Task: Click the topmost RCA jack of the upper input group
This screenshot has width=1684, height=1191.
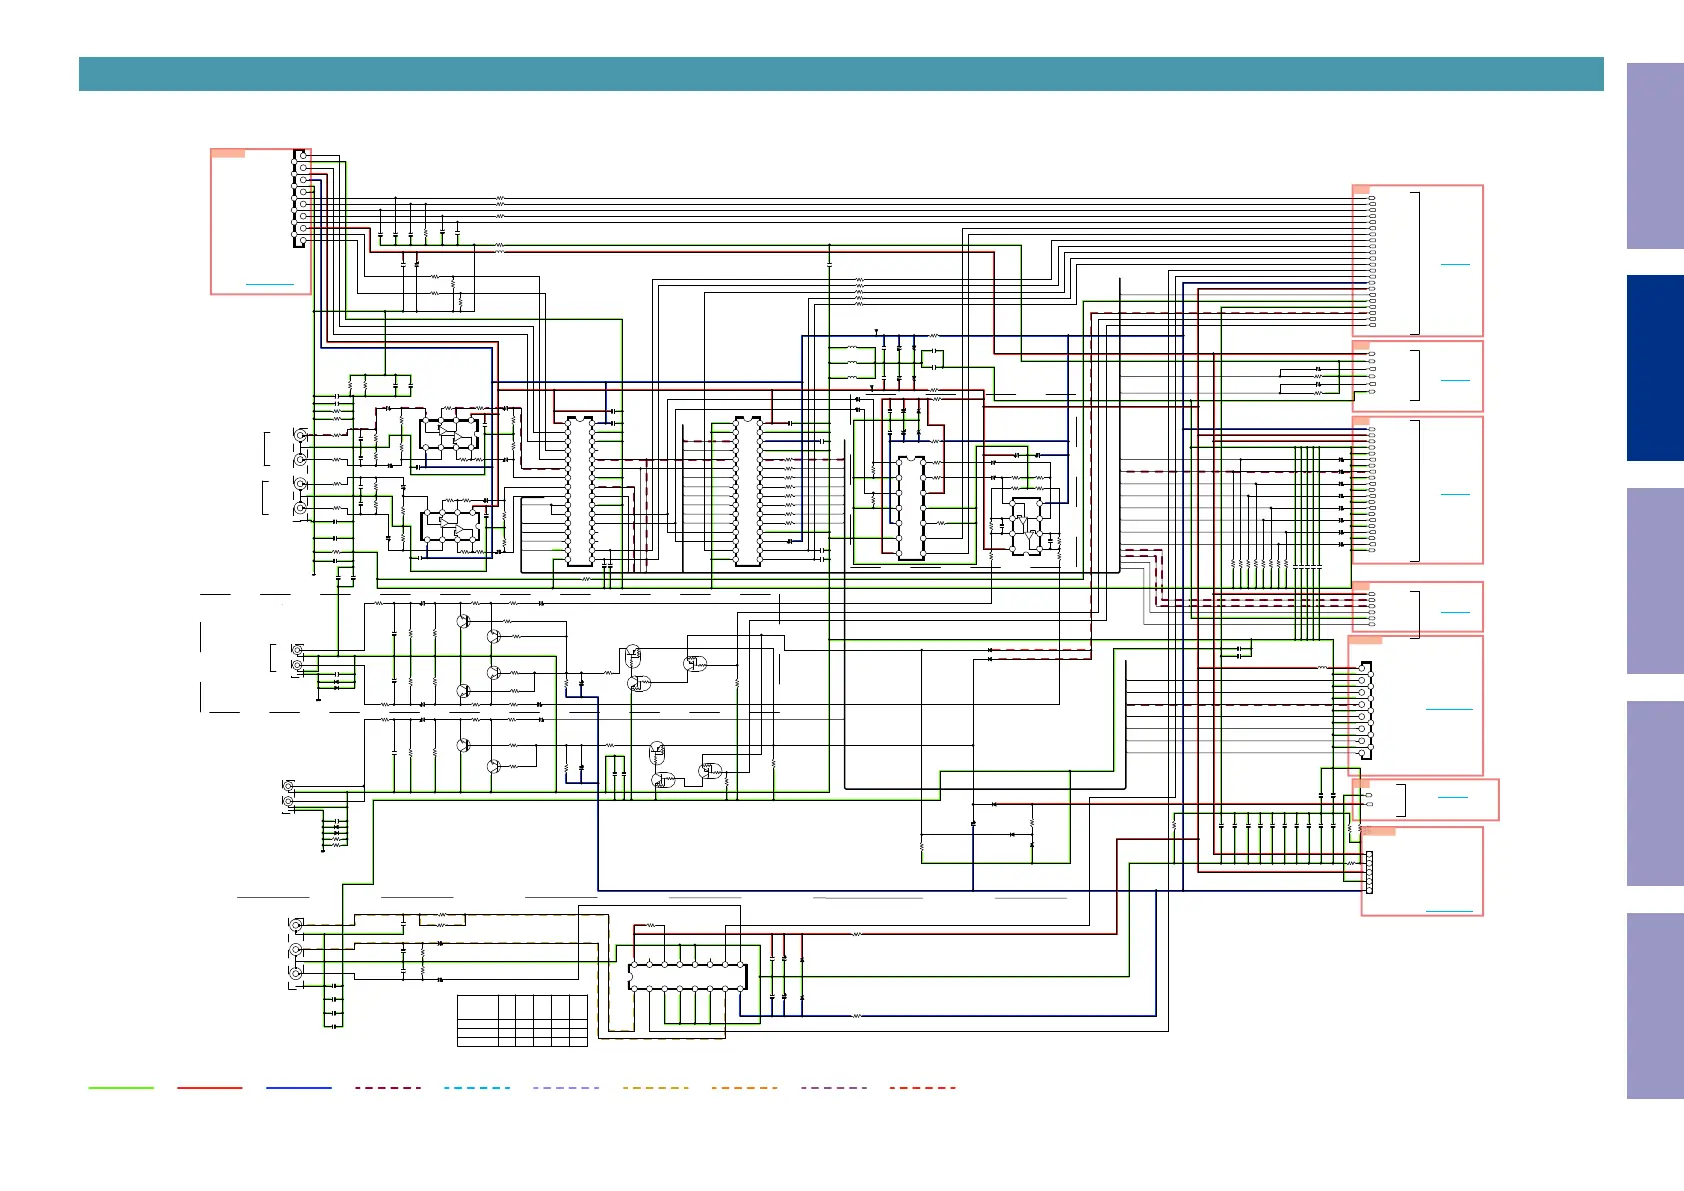Action: (x=300, y=435)
